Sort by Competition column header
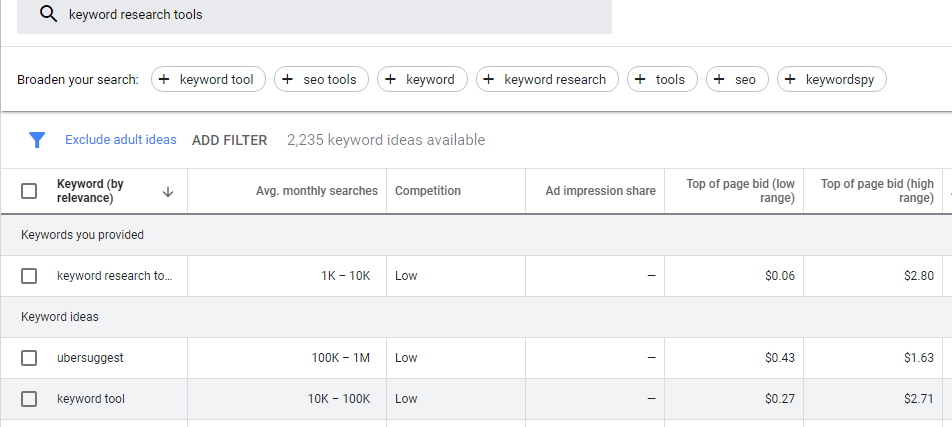Viewport: 952px width, 427px height. point(428,191)
